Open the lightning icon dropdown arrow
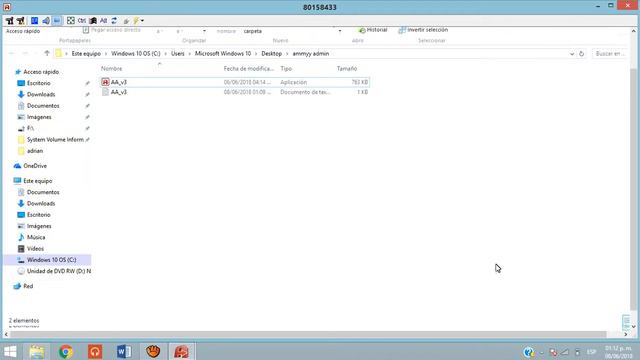The image size is (640, 360). [x=142, y=20]
